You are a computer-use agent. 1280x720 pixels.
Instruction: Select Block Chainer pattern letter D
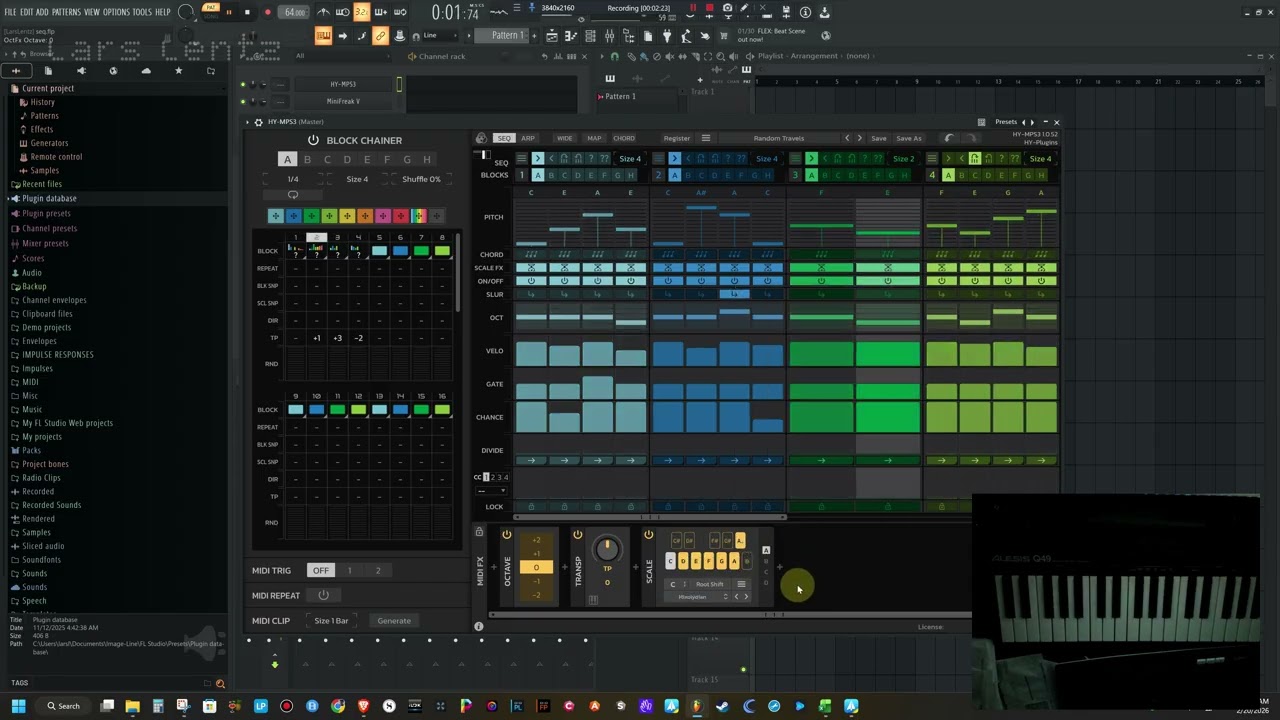click(347, 160)
